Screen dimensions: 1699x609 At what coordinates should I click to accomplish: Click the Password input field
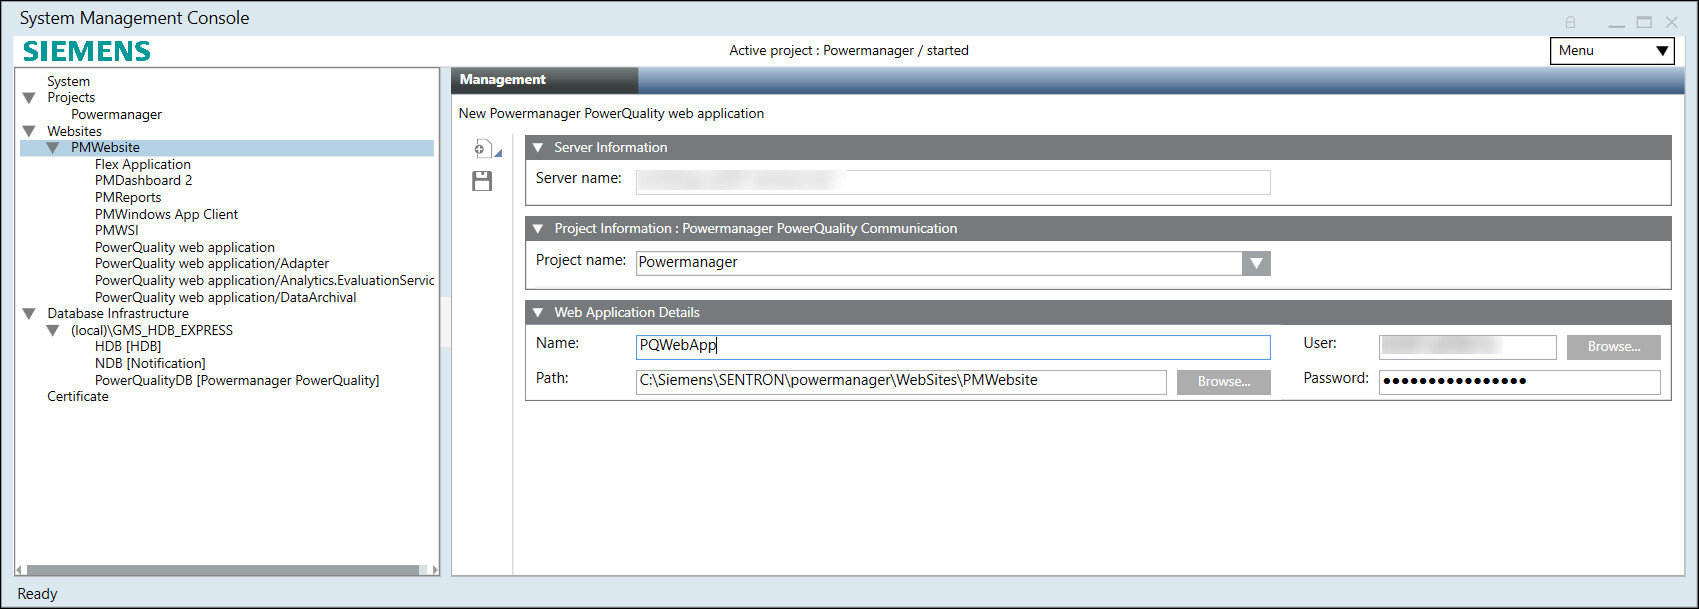1518,381
